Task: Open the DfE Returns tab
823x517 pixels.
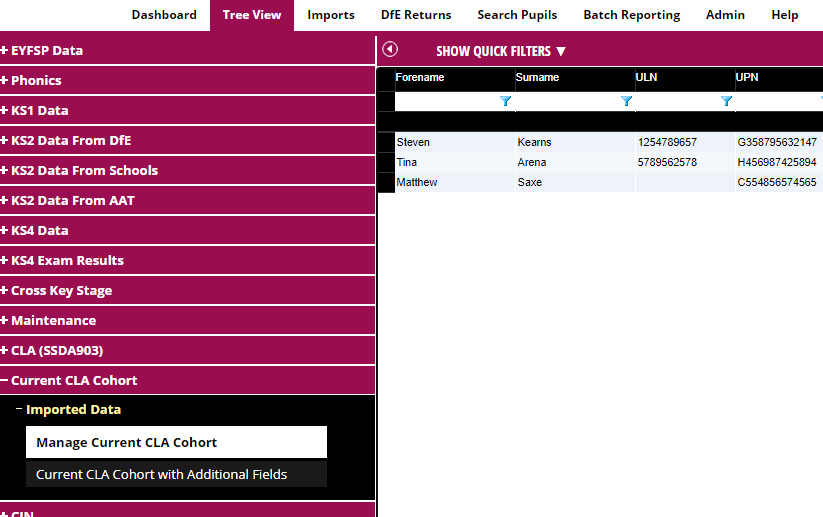Action: pyautogui.click(x=416, y=15)
